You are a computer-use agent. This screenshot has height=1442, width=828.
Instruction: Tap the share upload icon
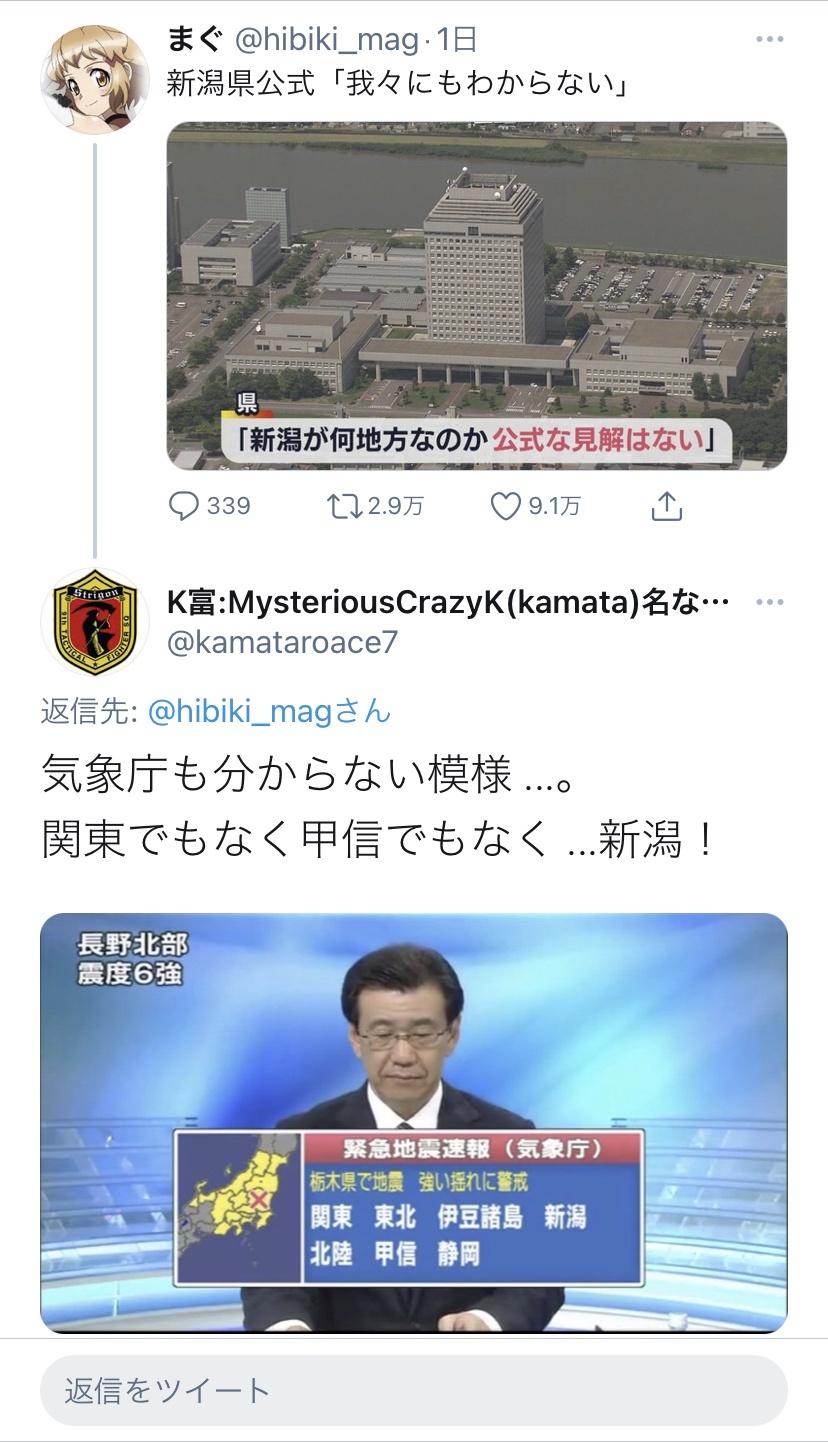pos(666,506)
